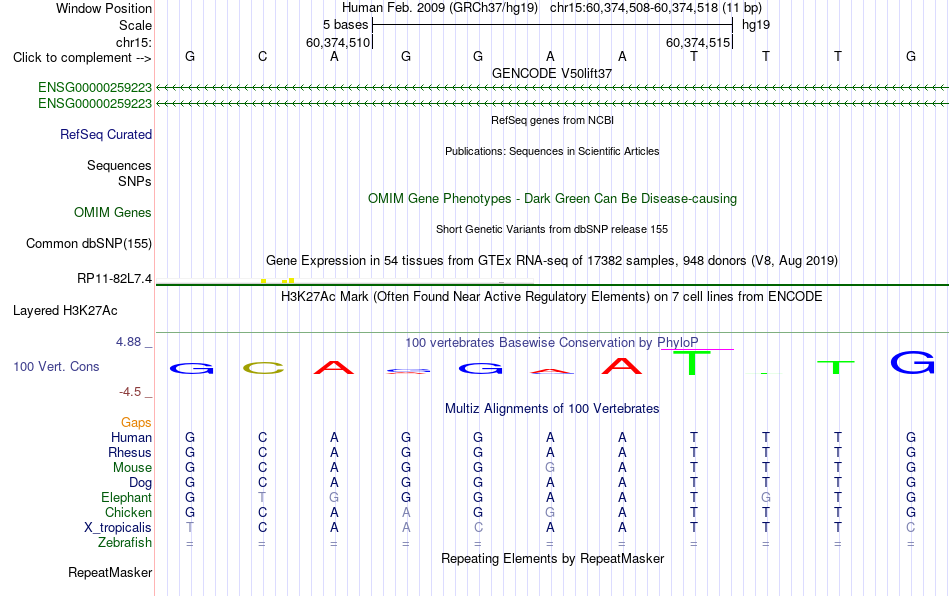Open the GENCODE V50lift37 track title

click(552, 73)
